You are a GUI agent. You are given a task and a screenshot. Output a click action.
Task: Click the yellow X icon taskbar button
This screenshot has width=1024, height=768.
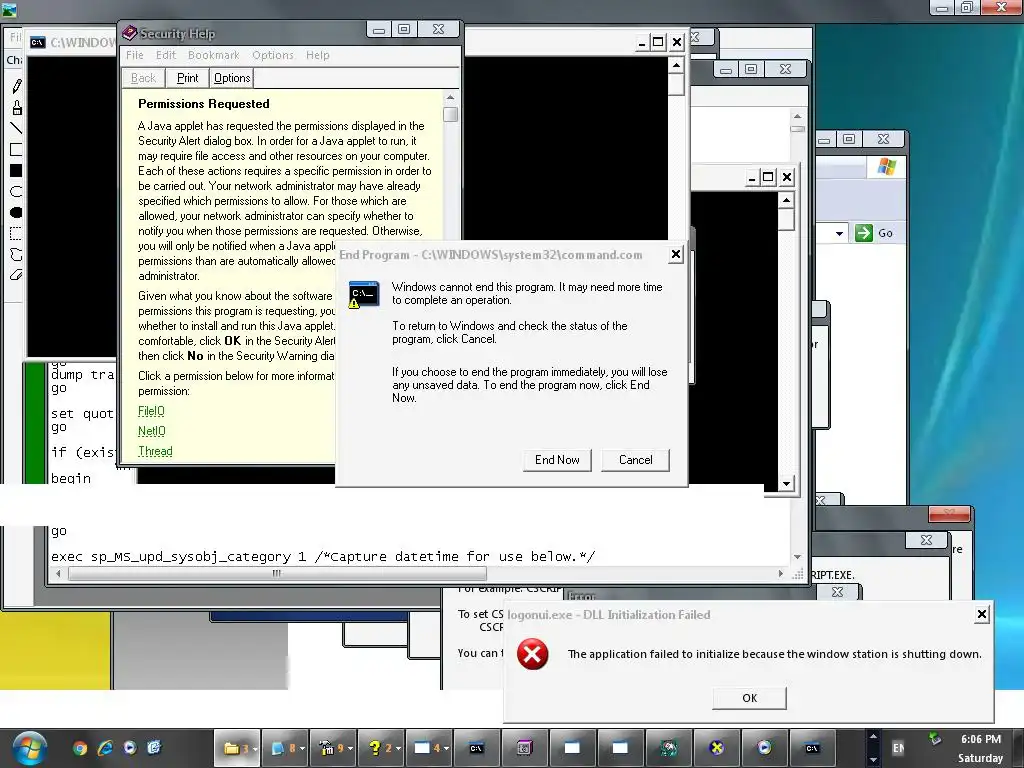pos(716,748)
